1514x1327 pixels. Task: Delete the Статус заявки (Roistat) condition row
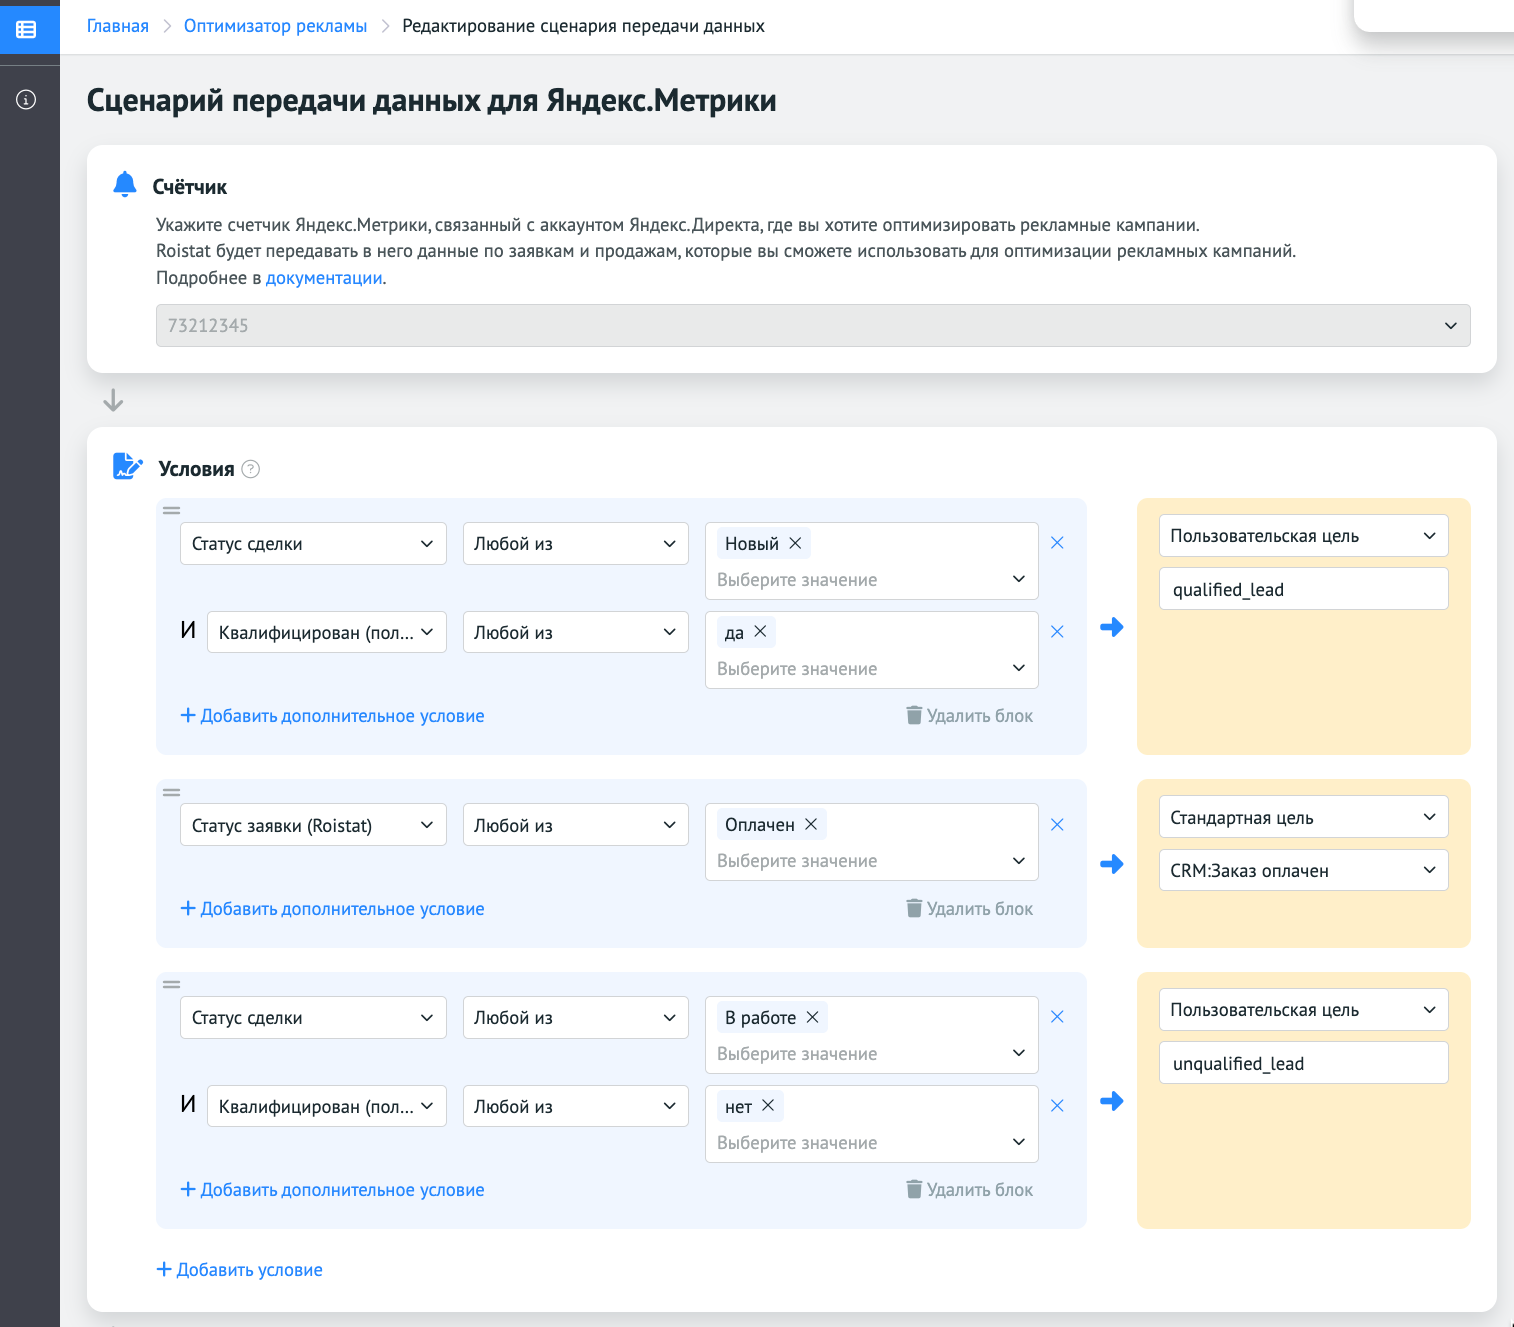tap(1057, 825)
